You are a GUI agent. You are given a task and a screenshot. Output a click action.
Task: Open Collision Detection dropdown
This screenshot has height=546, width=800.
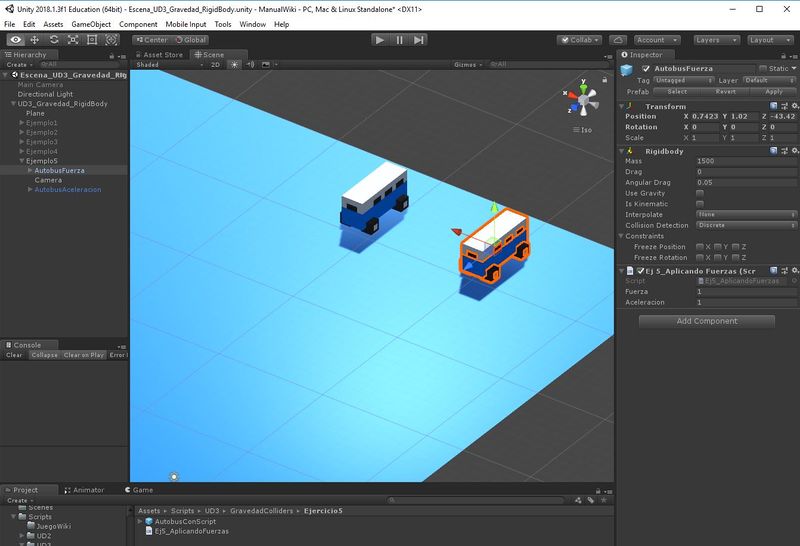tap(746, 226)
